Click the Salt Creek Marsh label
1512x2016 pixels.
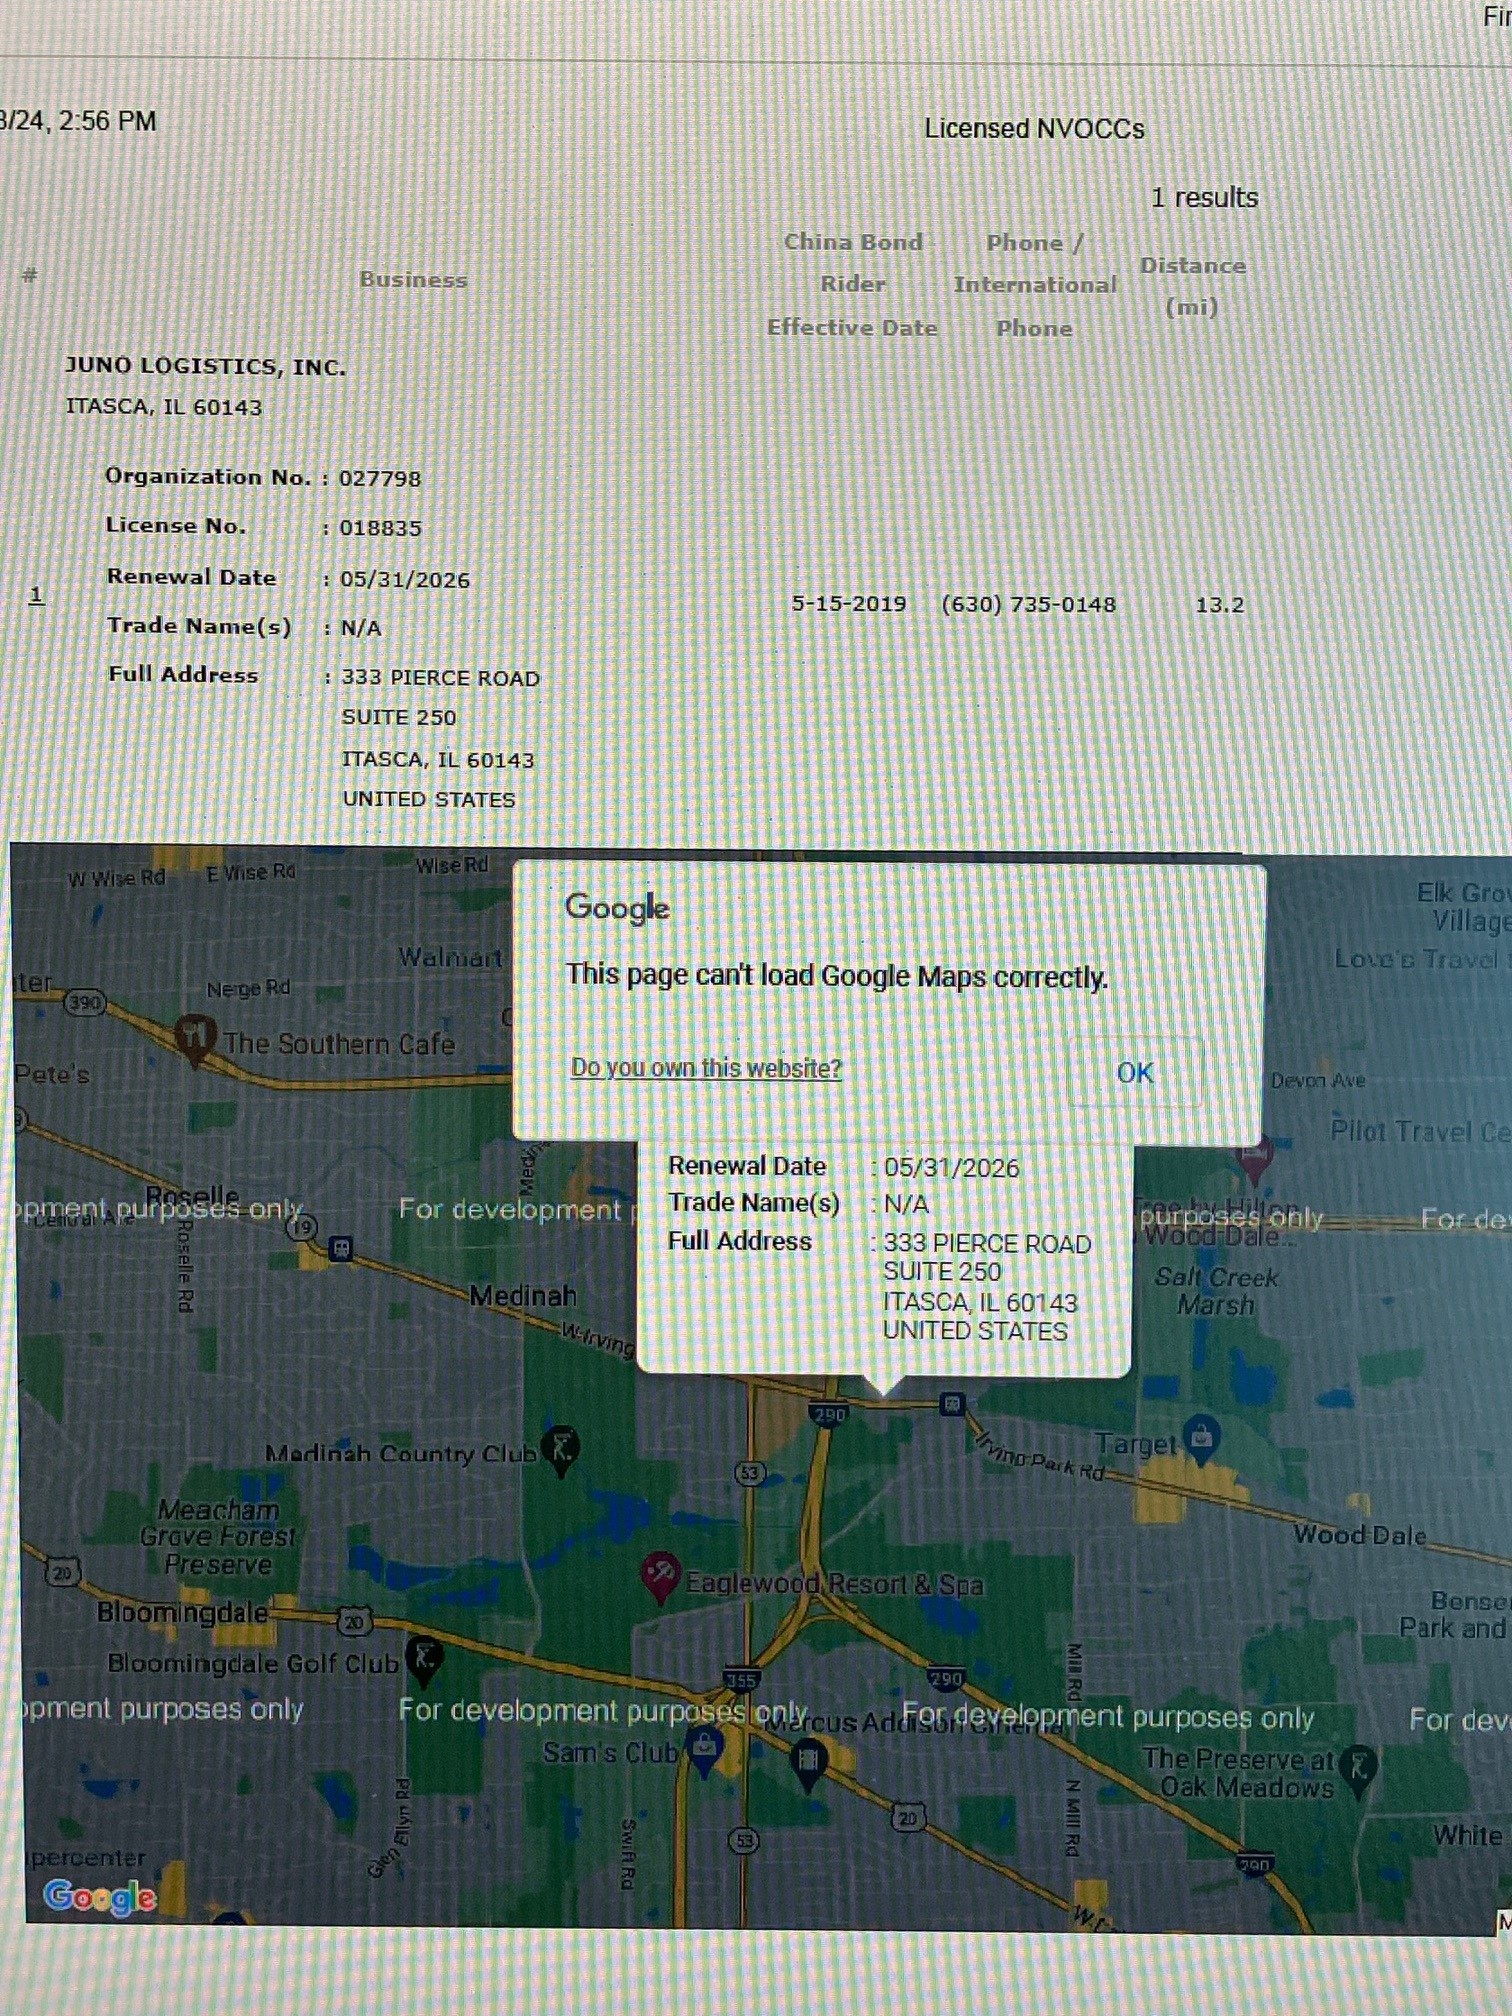(1216, 1291)
